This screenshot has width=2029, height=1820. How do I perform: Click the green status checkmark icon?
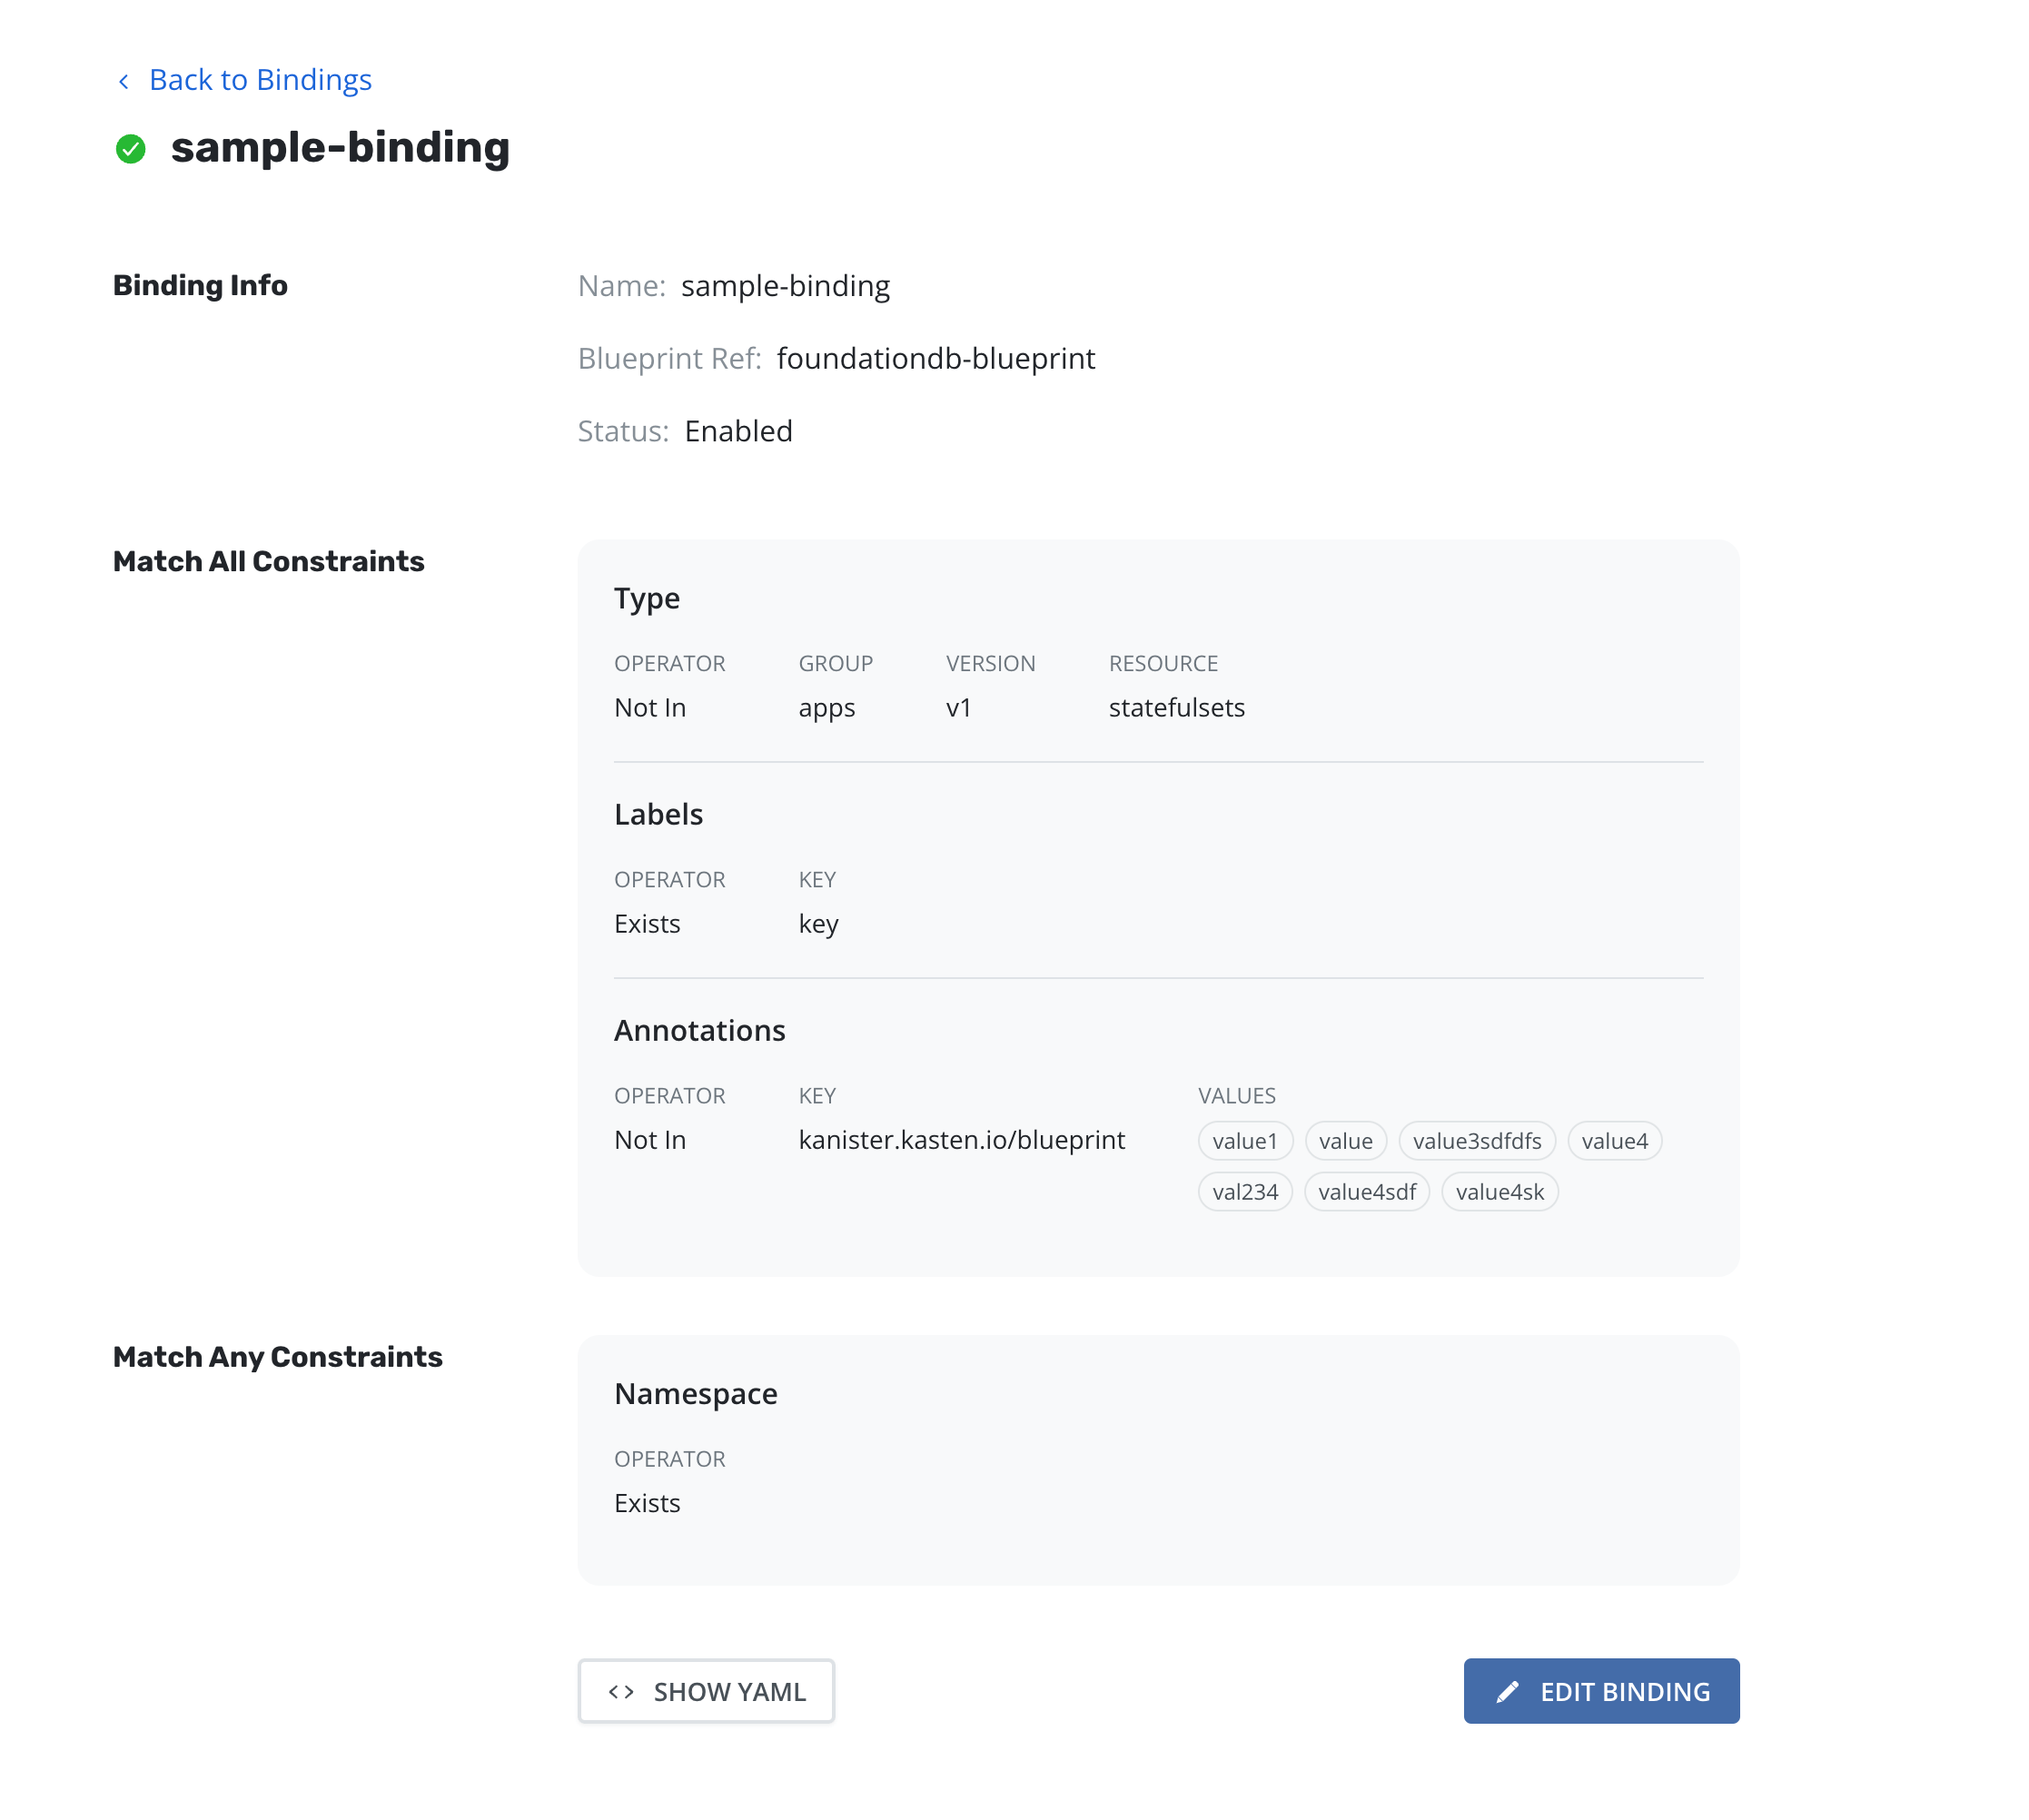(131, 149)
